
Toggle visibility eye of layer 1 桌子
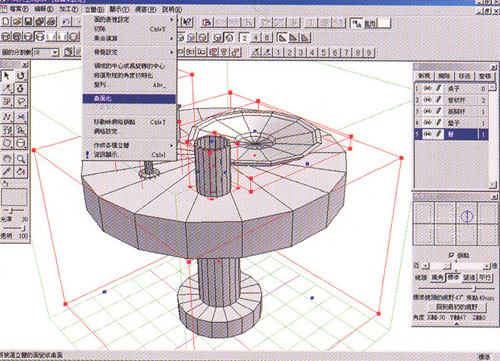(x=428, y=88)
